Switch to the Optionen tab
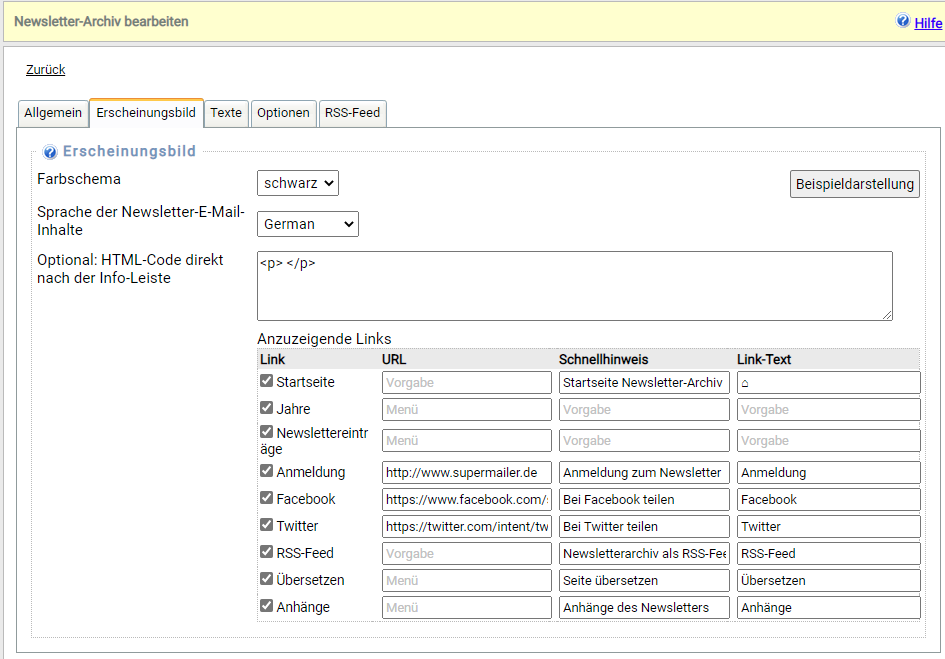The image size is (945, 659). coord(283,113)
